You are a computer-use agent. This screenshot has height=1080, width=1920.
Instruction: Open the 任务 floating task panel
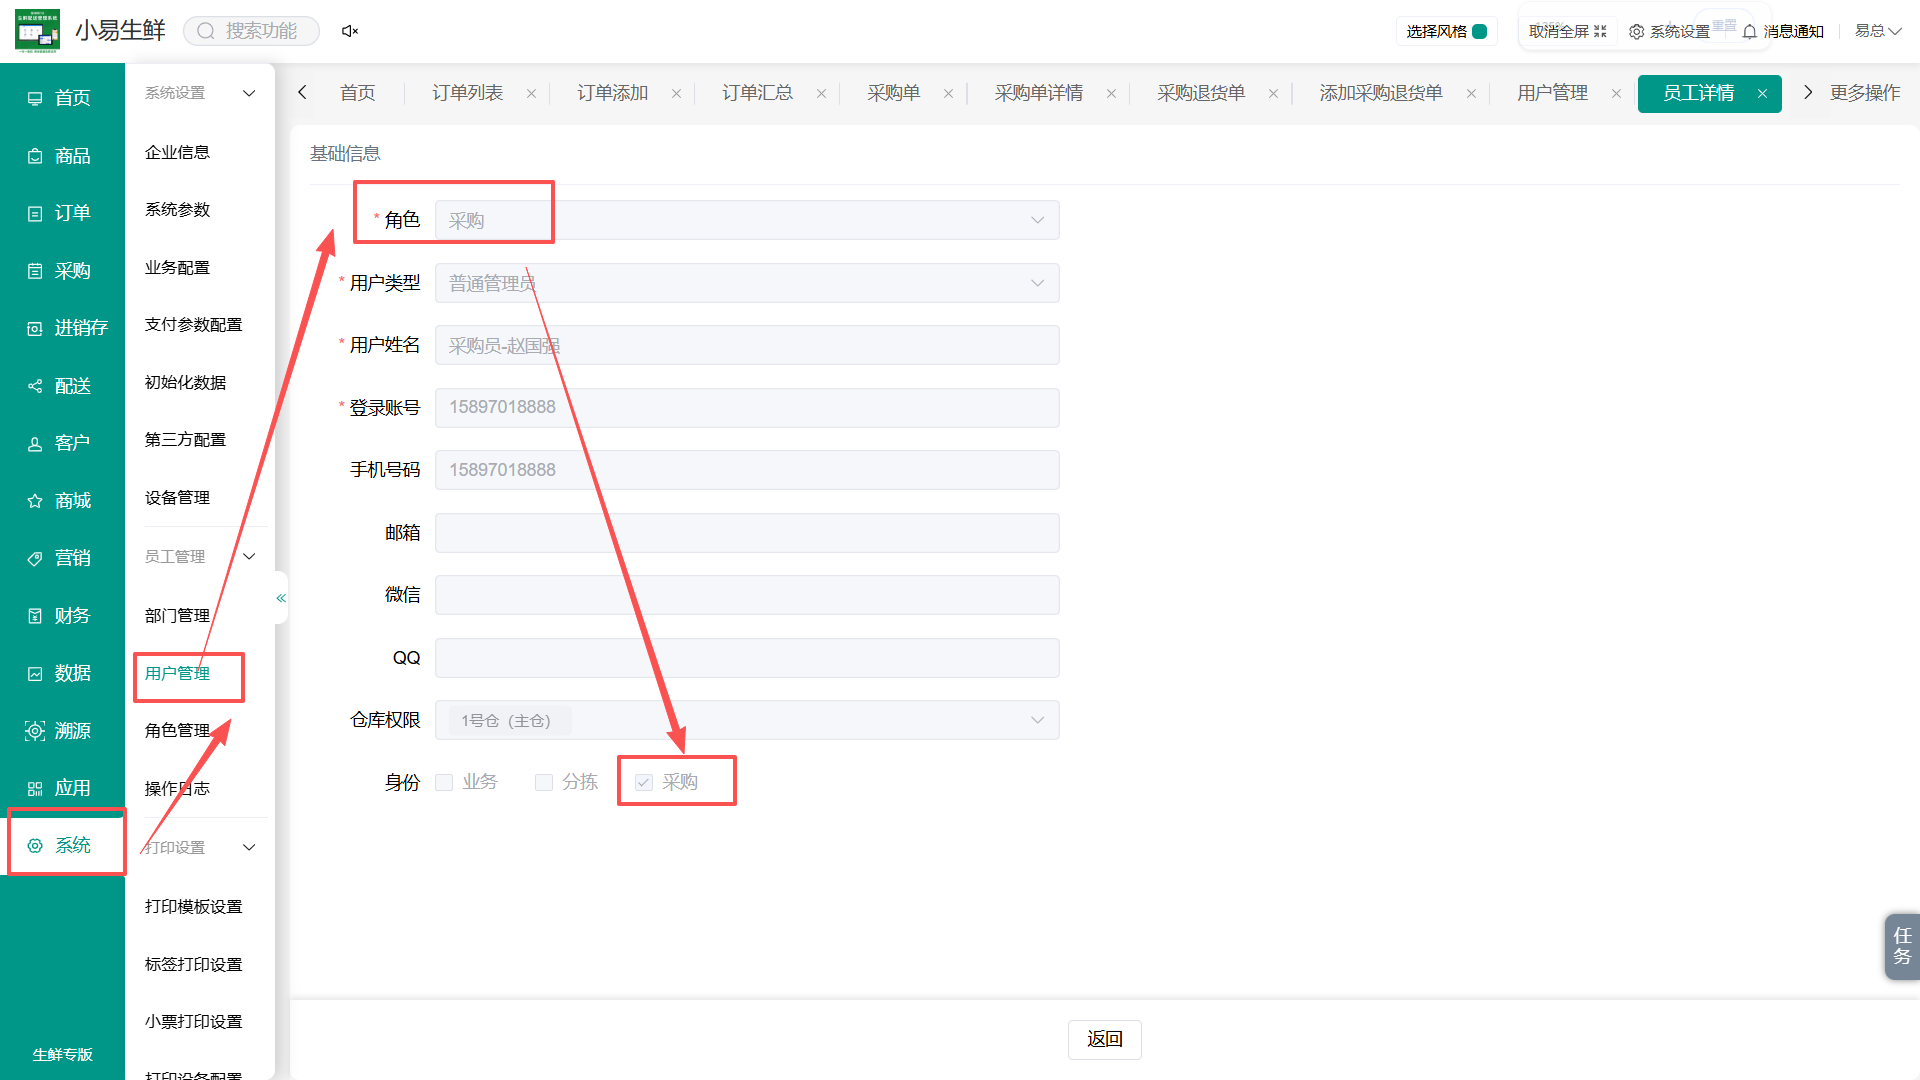[1902, 946]
